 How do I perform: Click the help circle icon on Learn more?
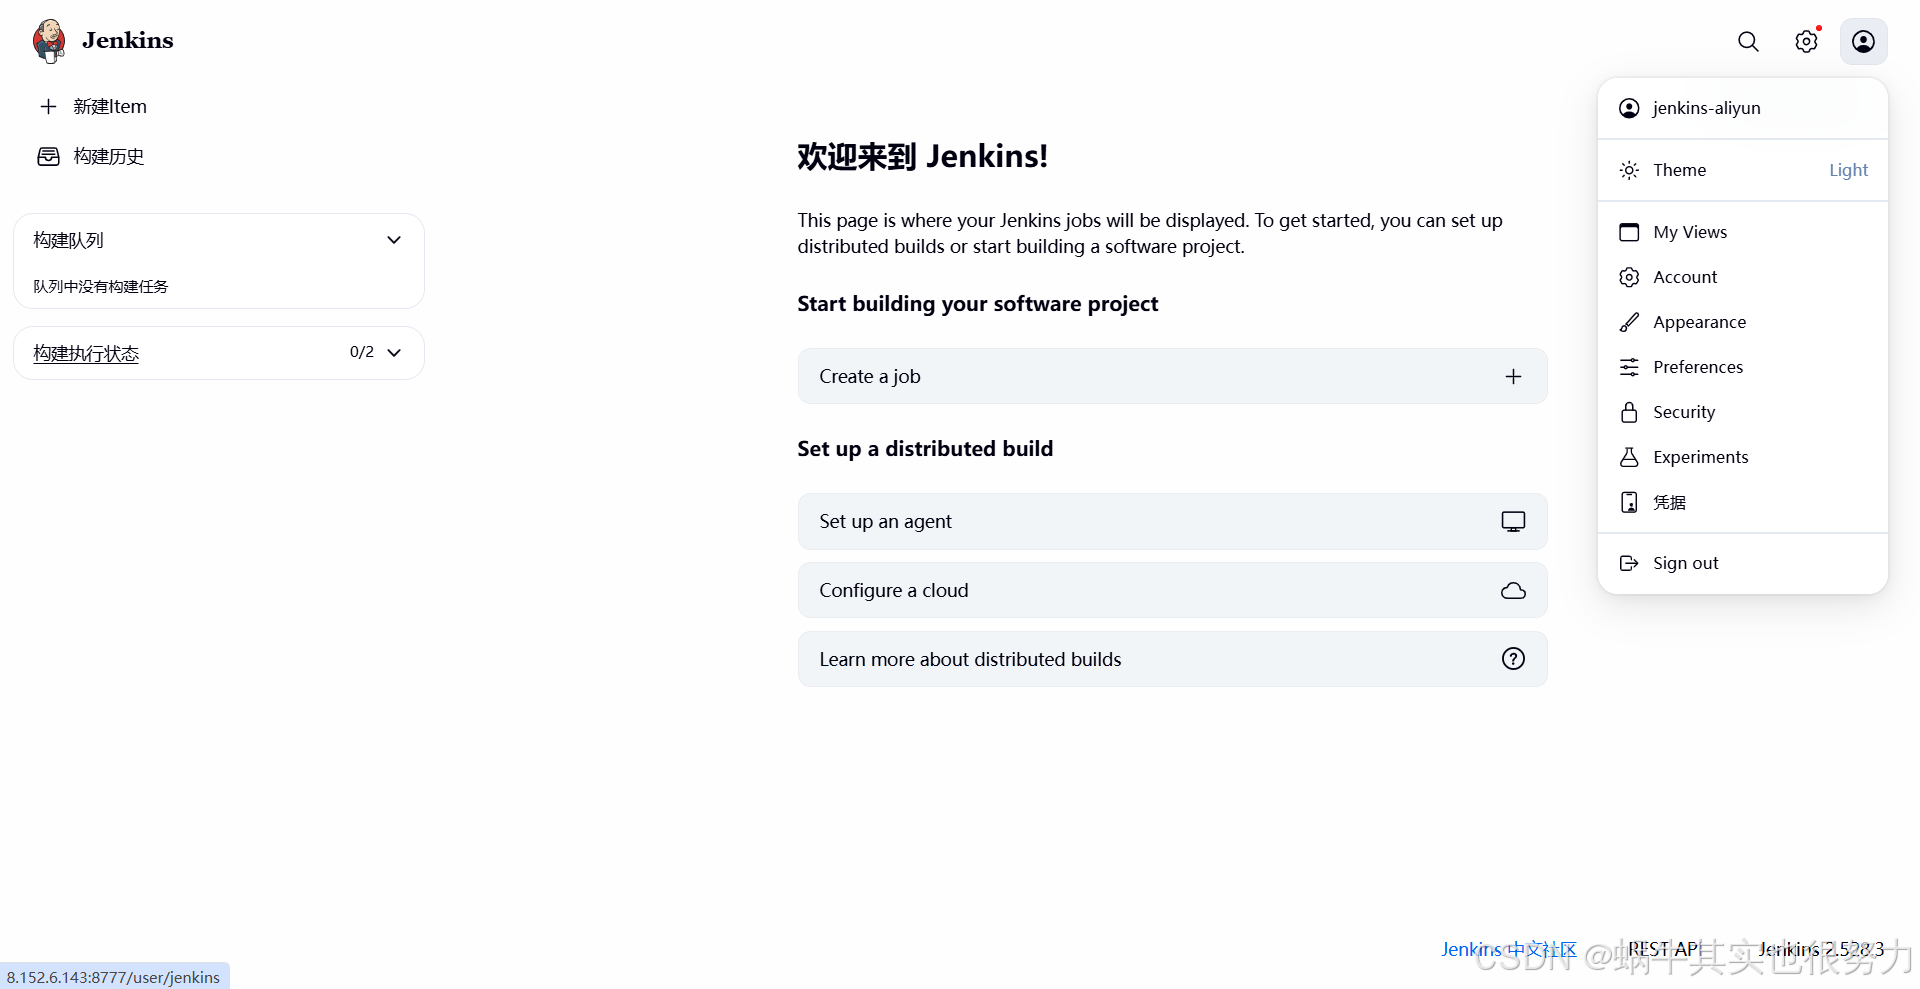(1513, 659)
